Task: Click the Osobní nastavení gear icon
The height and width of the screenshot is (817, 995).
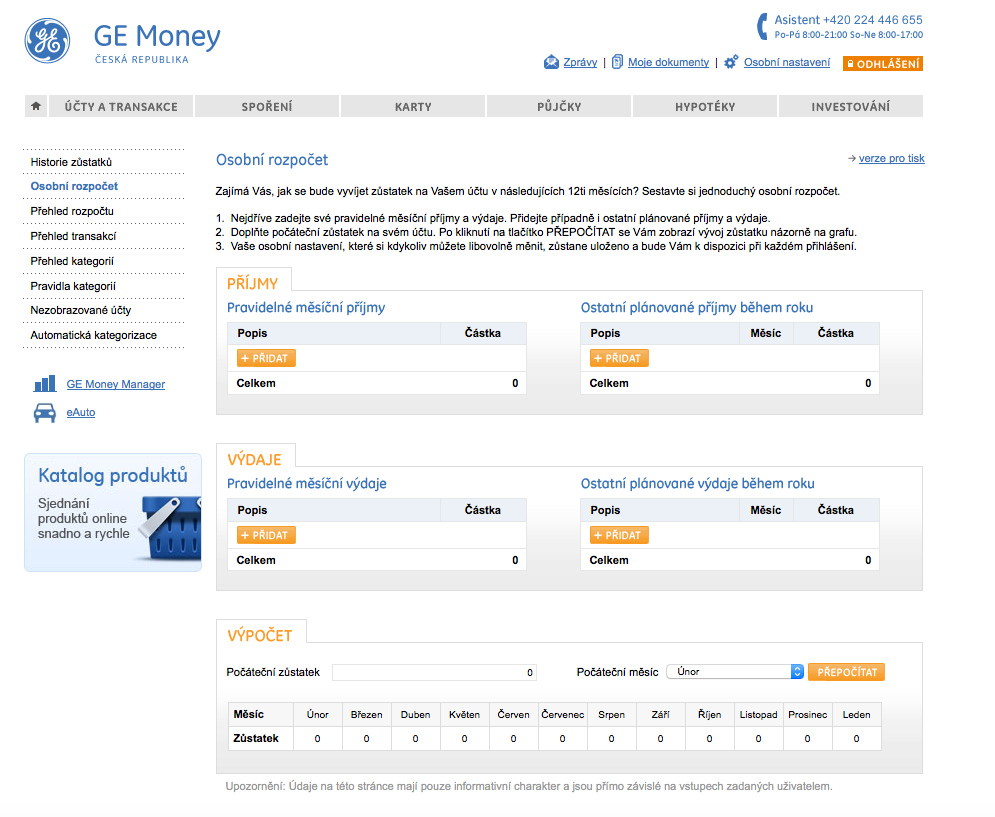Action: [x=731, y=62]
